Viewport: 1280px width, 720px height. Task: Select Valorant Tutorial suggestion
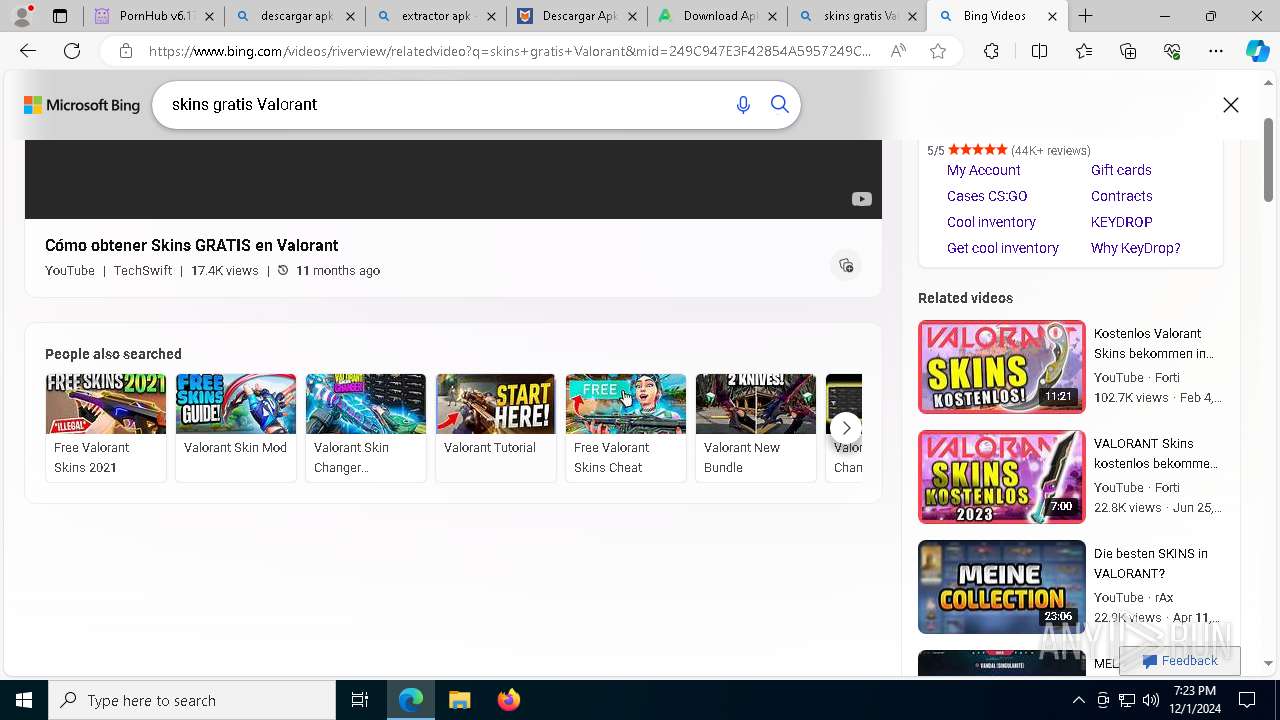click(x=496, y=428)
